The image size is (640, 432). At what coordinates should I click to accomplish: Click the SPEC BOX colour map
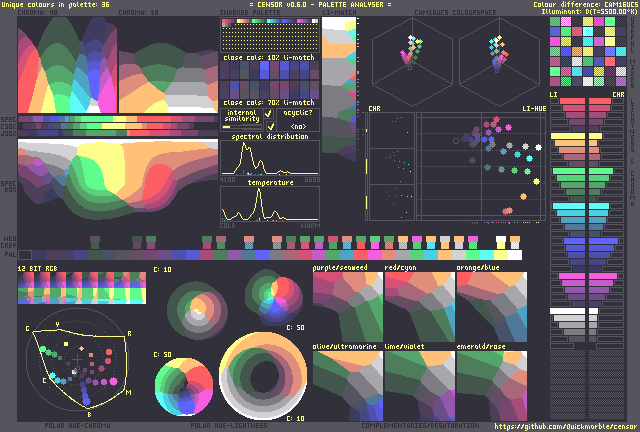118,180
